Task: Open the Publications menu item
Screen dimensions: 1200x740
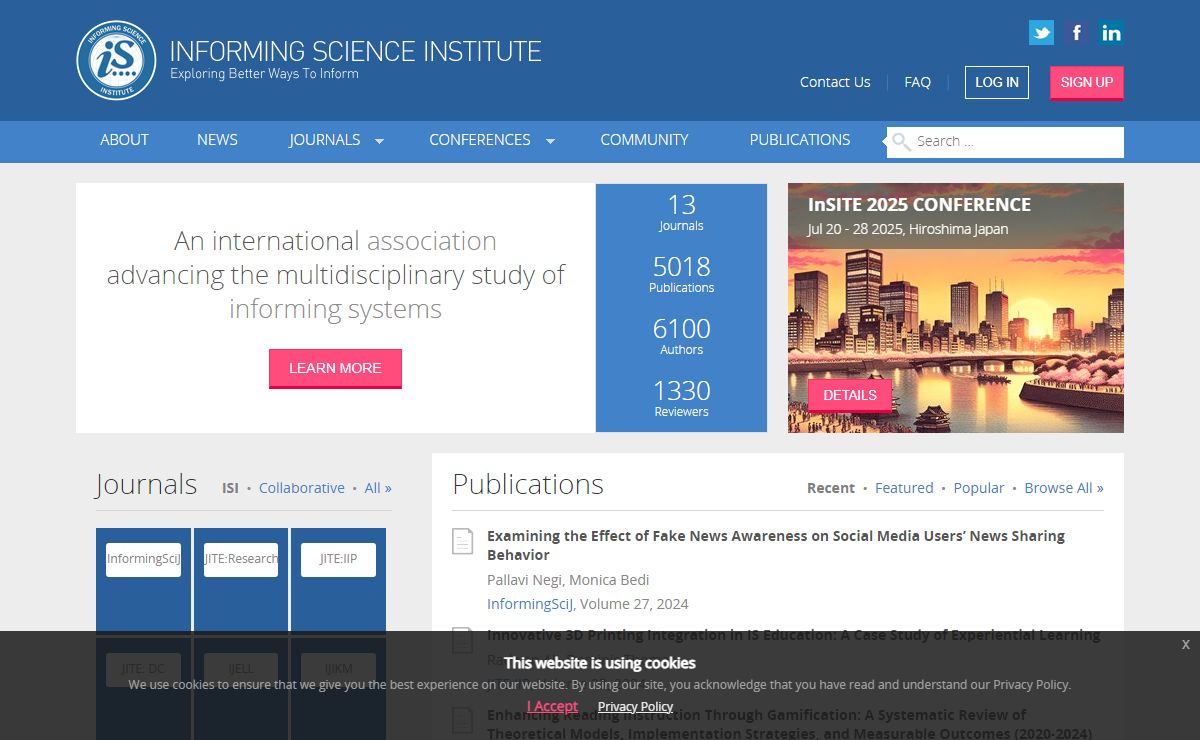Action: (x=800, y=140)
